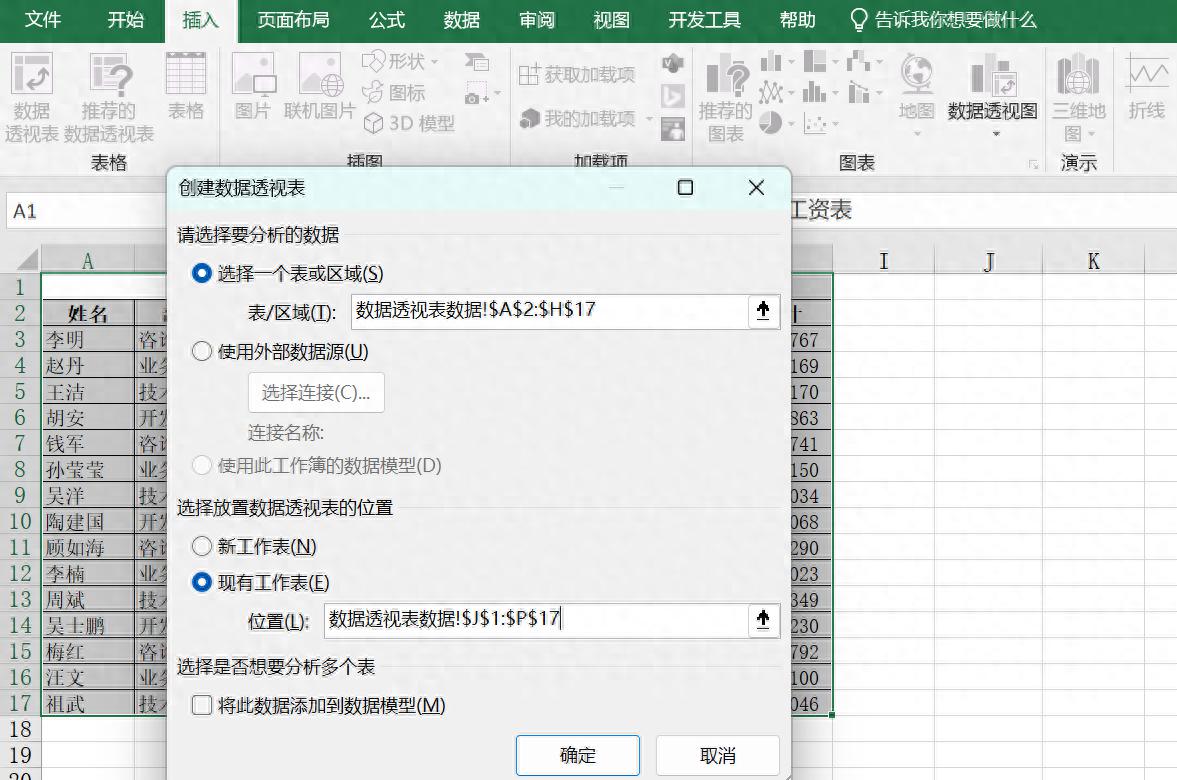Click the Maps (地图) globe icon
Viewport: 1177px width, 780px height.
coord(917,75)
